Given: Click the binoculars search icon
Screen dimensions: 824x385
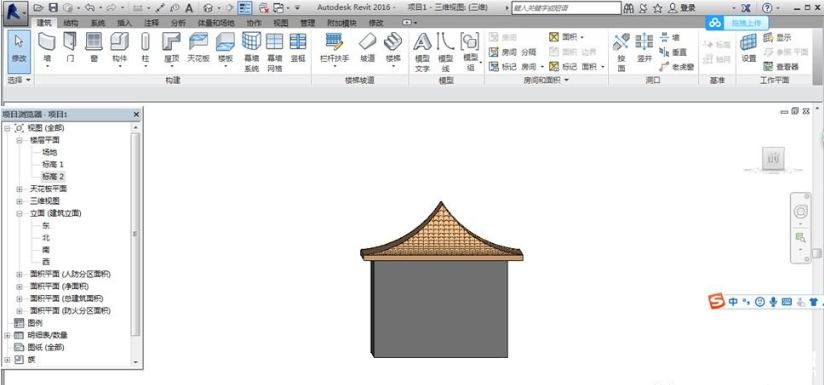Looking at the screenshot, I should click(x=629, y=8).
